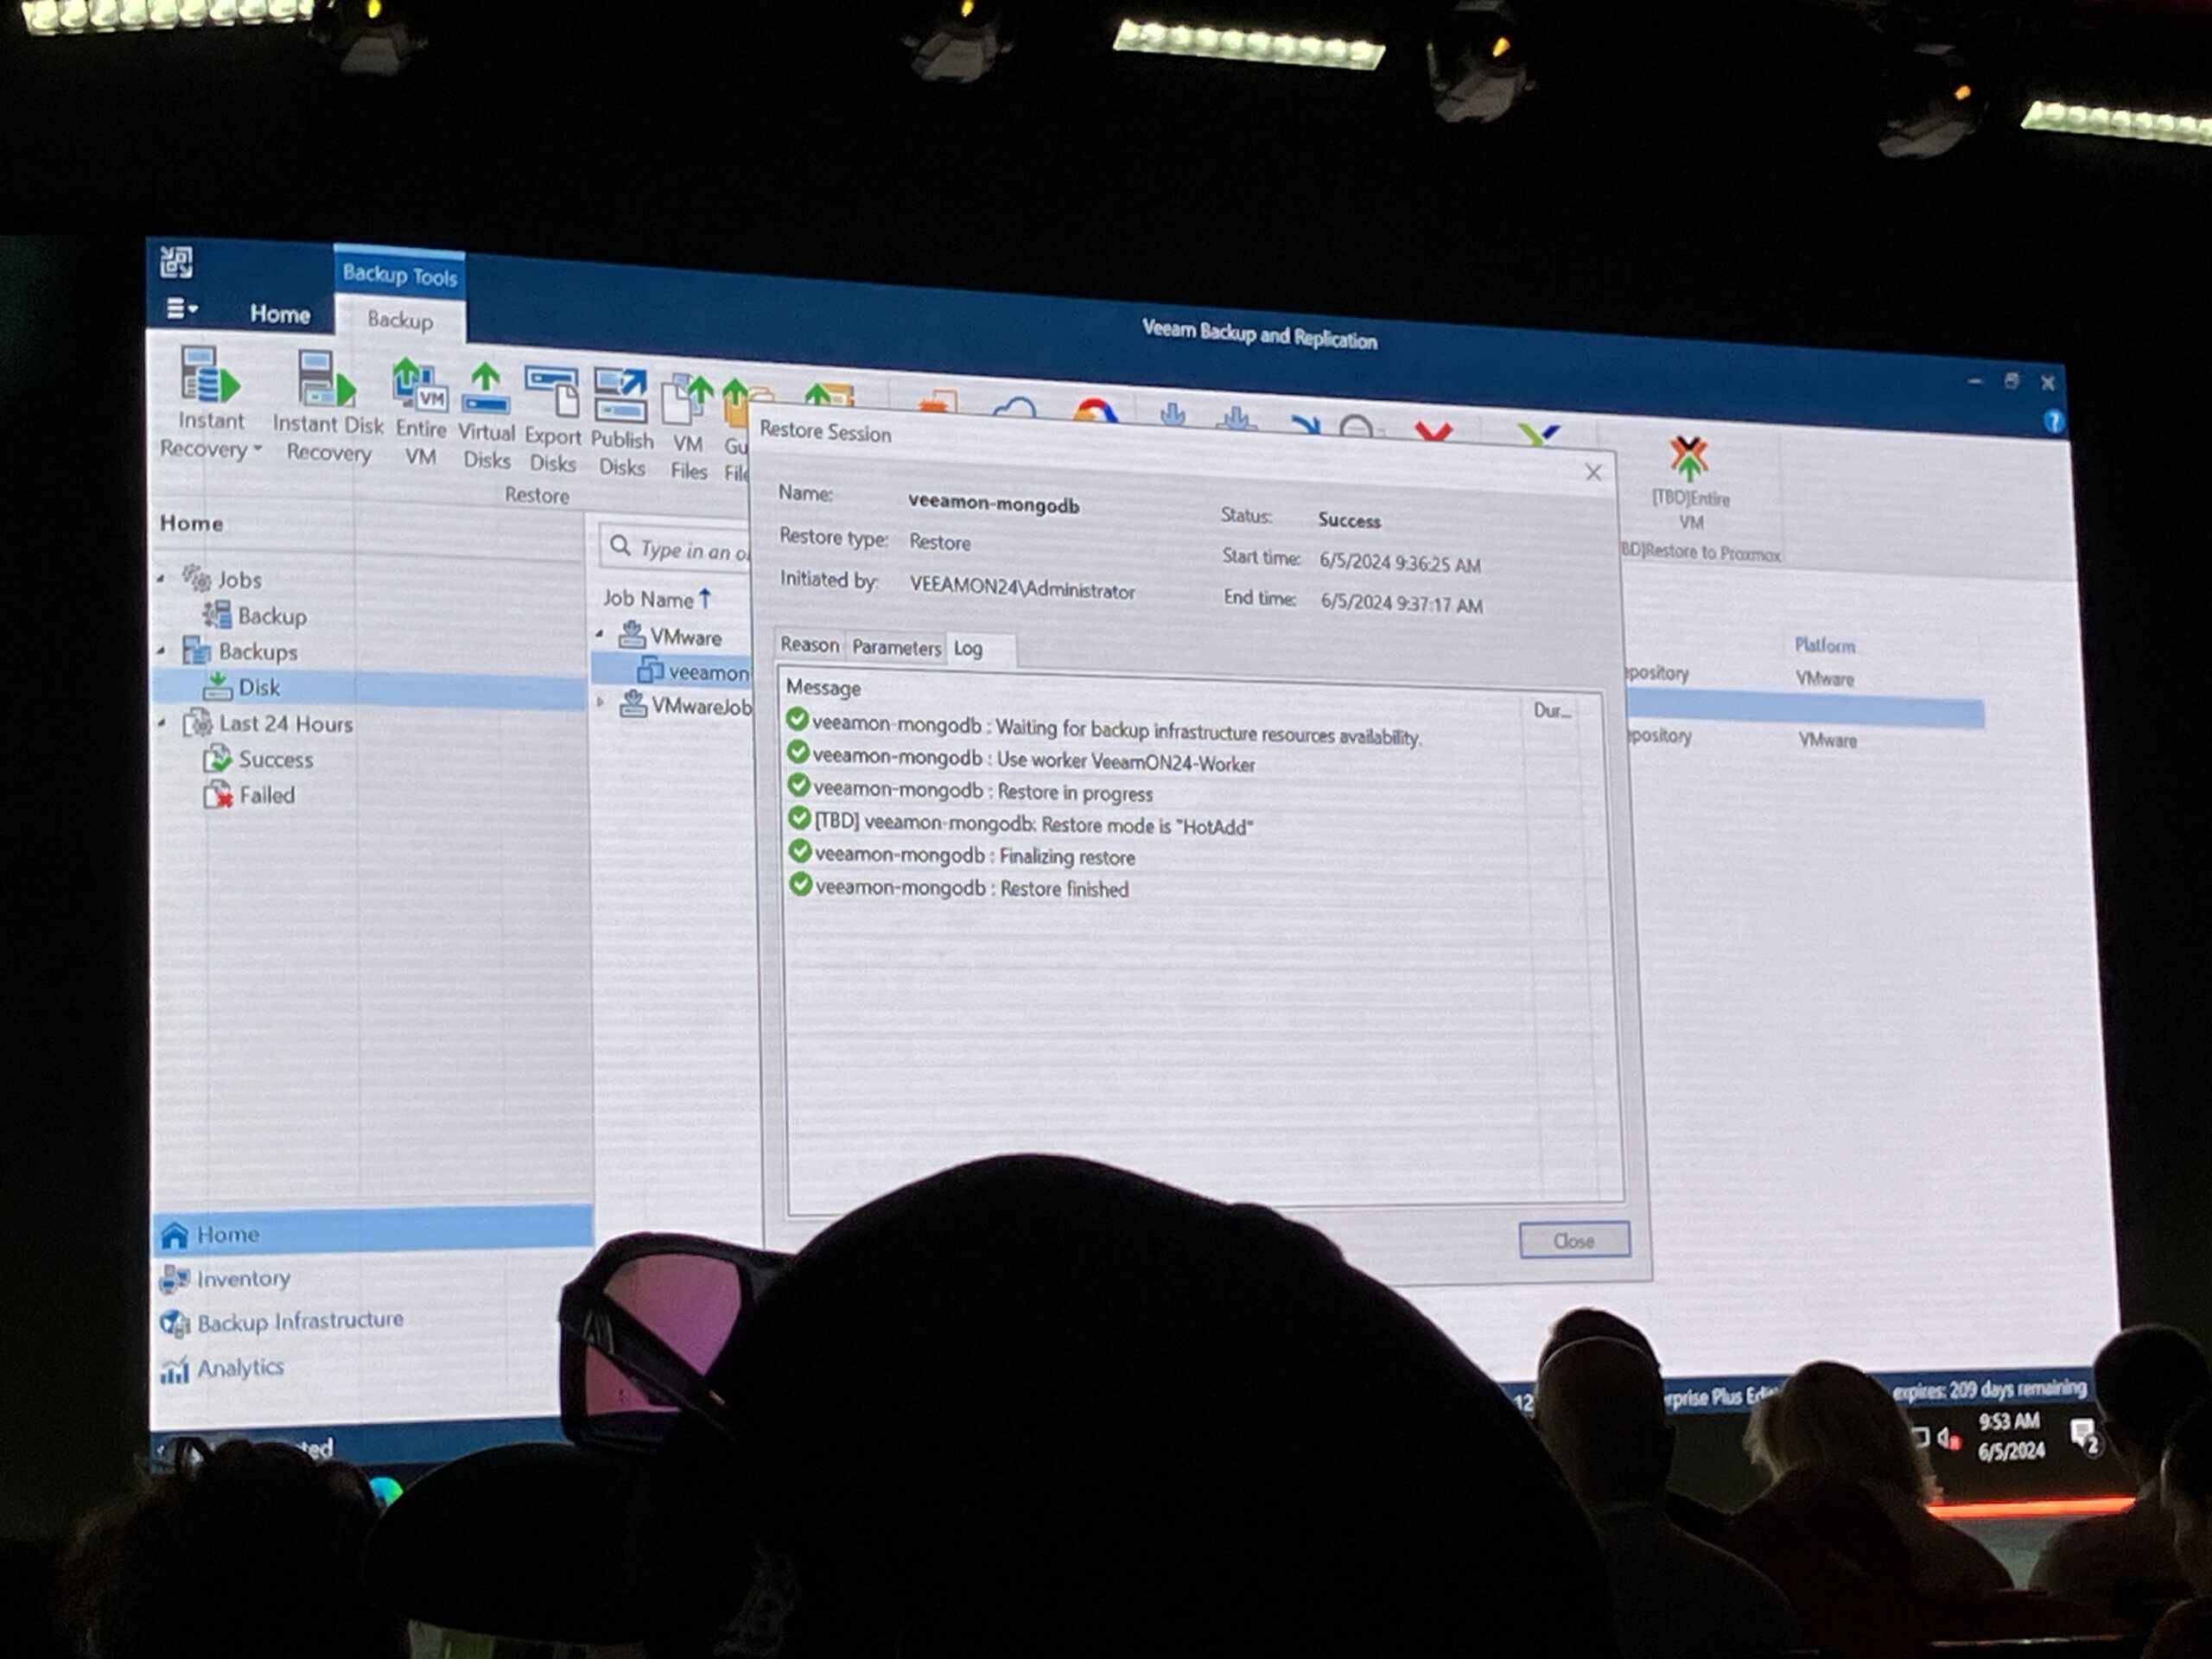Open VM Files restore icon
This screenshot has width=2212, height=1659.
click(688, 400)
